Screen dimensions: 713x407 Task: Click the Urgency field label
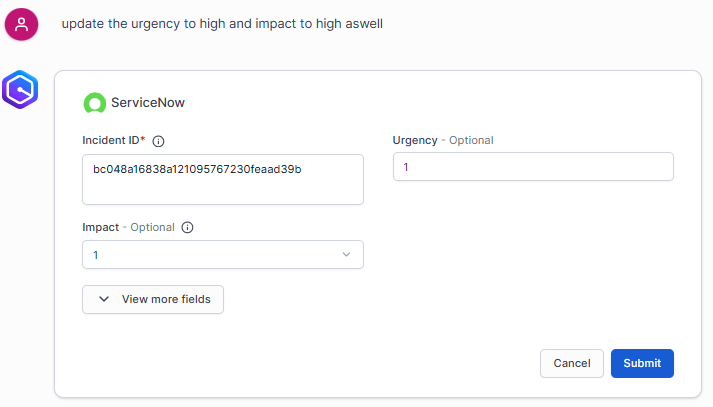click(x=414, y=140)
